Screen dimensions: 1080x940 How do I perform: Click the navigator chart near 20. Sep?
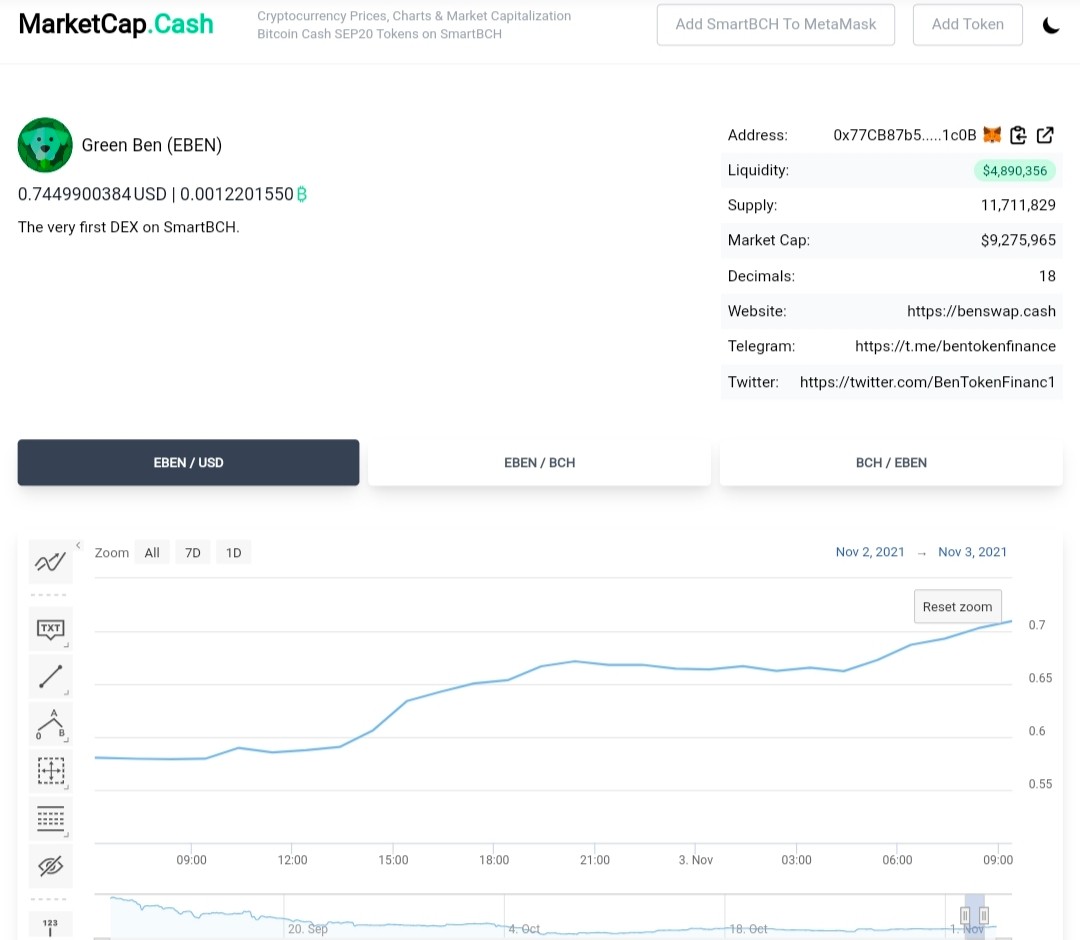click(307, 929)
